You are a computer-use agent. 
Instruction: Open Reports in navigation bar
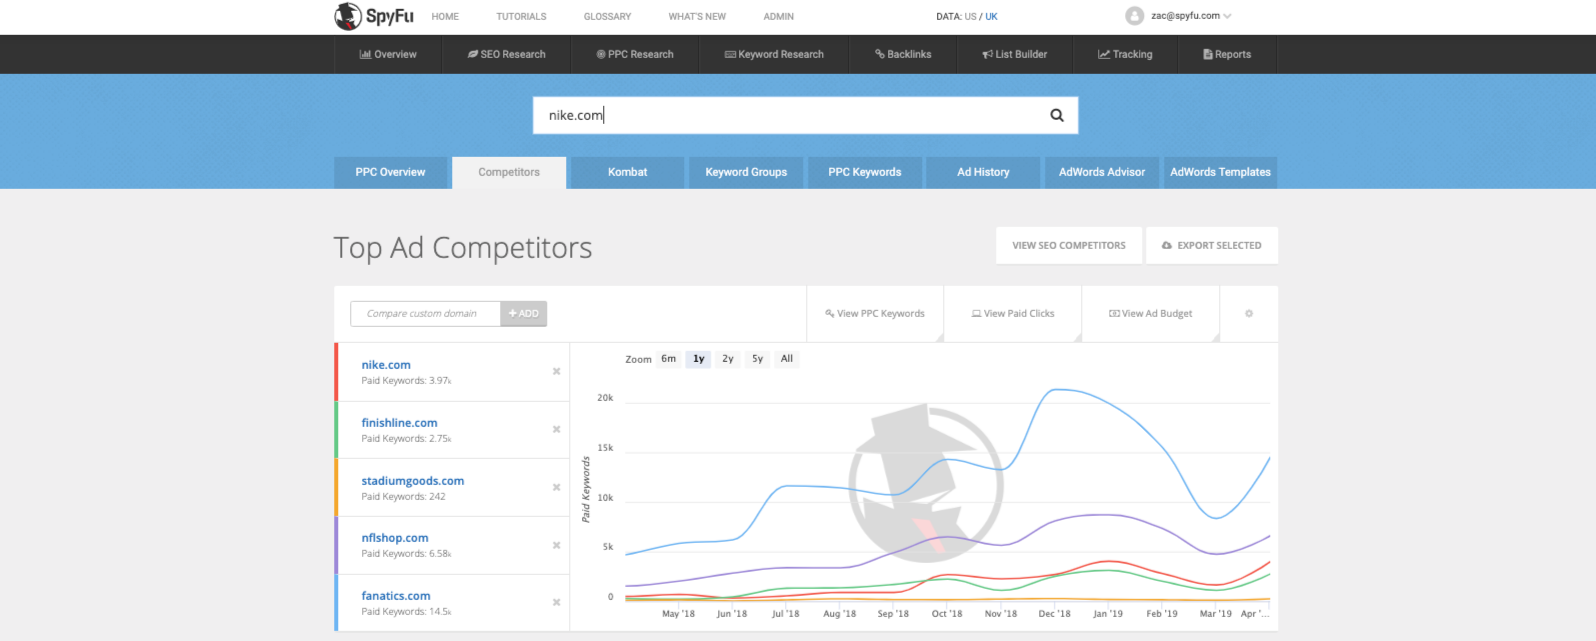(1227, 54)
